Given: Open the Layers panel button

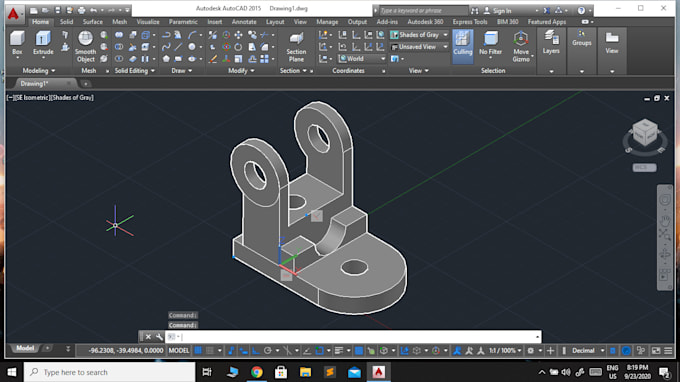Looking at the screenshot, I should 551,42.
